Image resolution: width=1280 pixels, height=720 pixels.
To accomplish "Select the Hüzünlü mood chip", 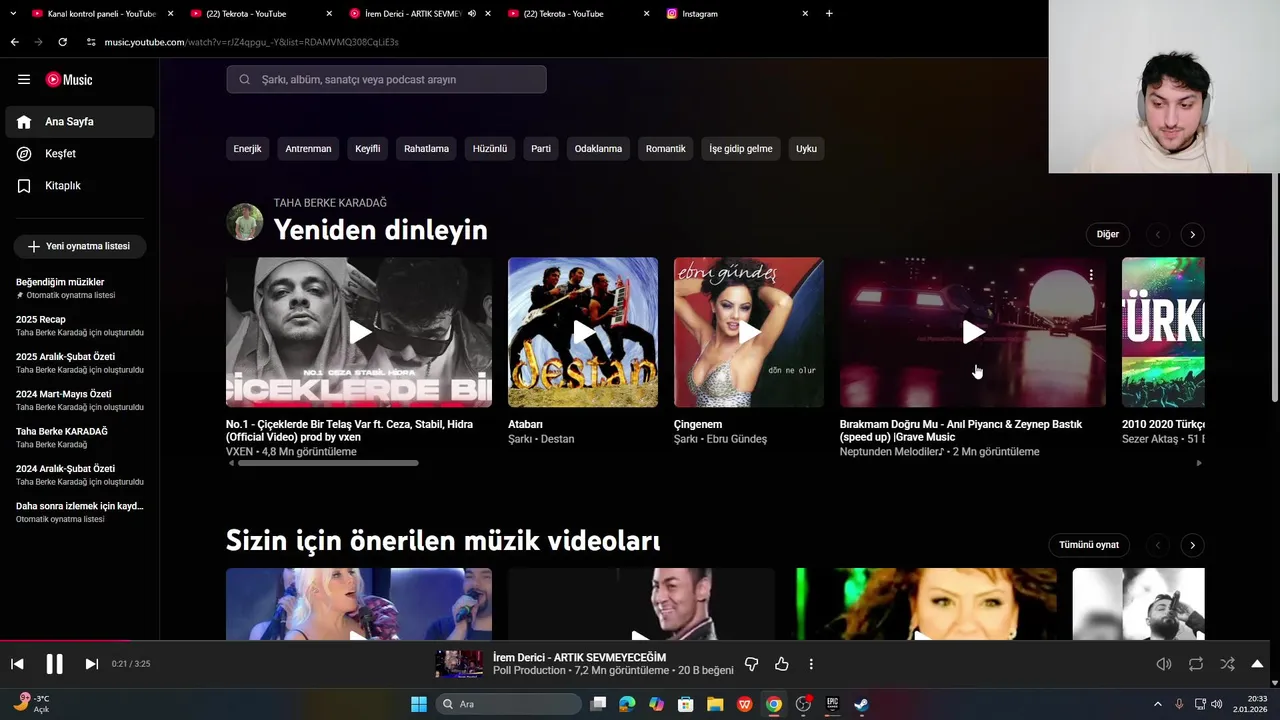I will [x=490, y=148].
